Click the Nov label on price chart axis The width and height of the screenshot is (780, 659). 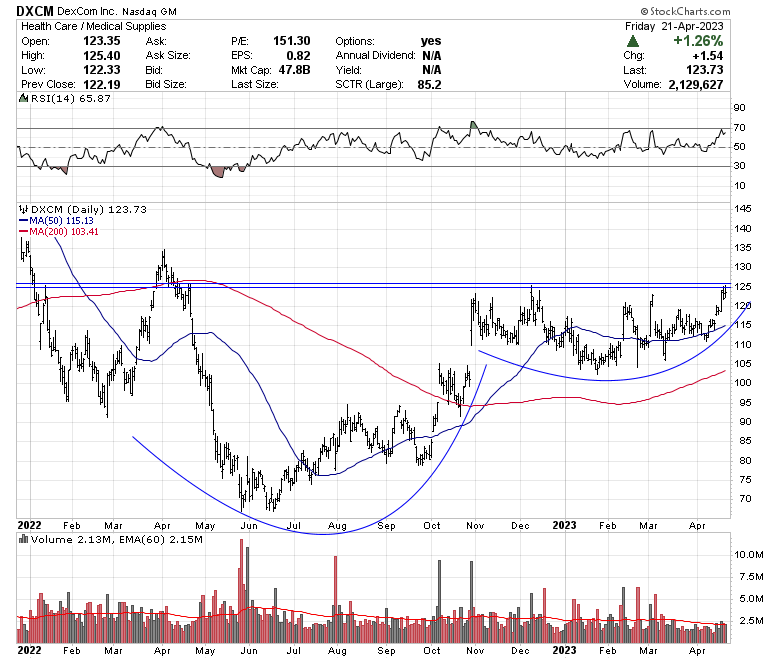click(x=475, y=526)
